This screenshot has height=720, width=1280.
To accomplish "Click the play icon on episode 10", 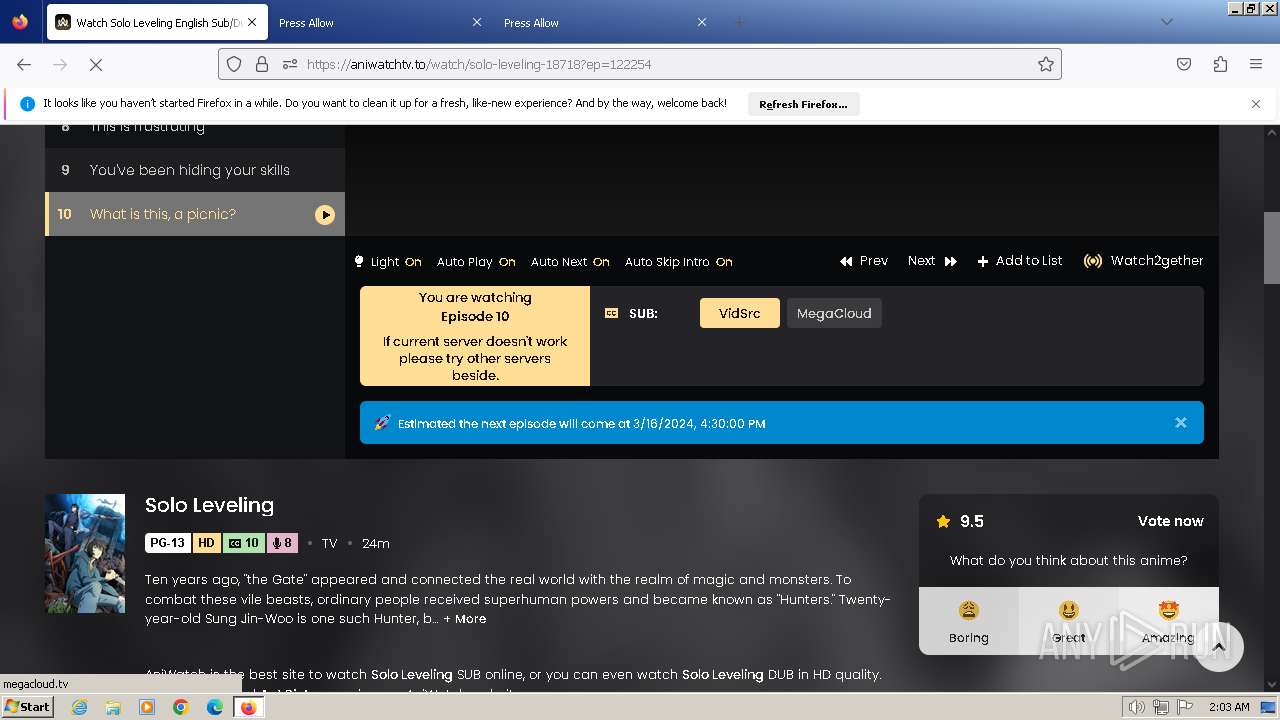I will pos(325,214).
